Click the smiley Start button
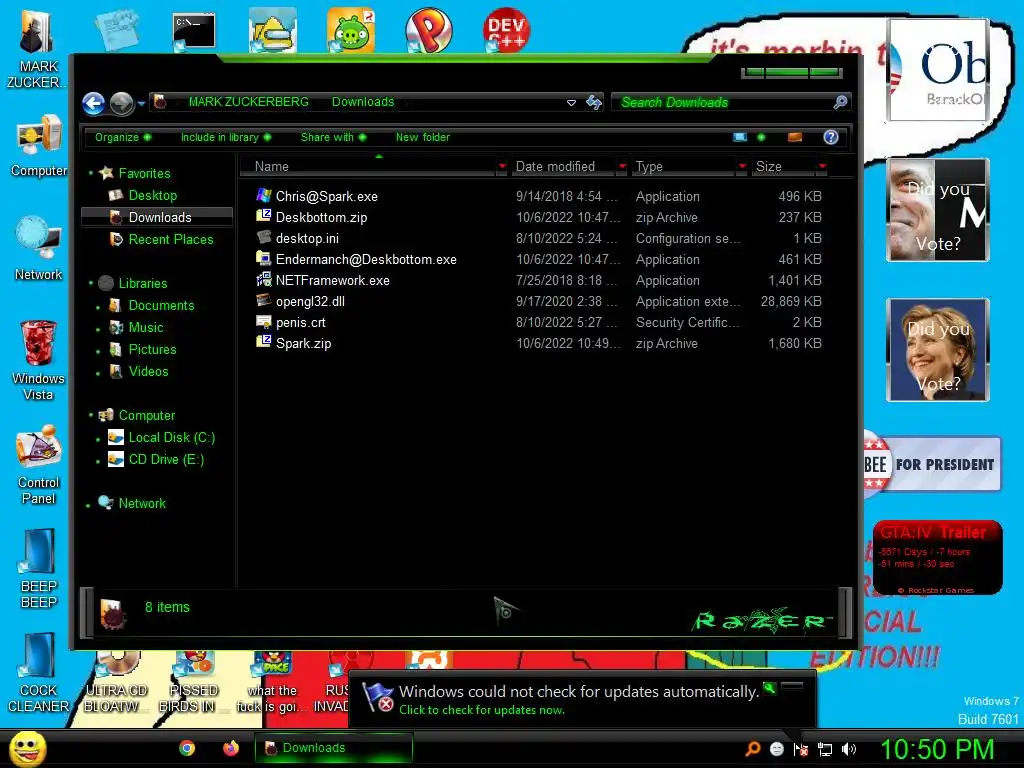This screenshot has height=768, width=1024. (27, 748)
